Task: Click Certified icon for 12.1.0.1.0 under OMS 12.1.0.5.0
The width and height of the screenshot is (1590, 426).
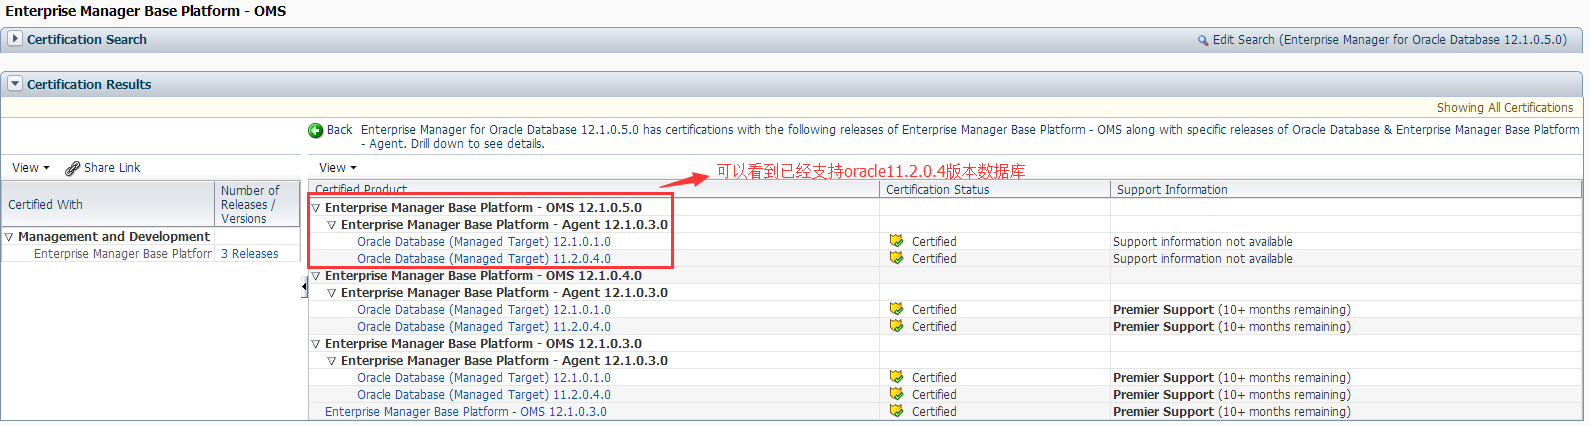Action: (x=897, y=241)
